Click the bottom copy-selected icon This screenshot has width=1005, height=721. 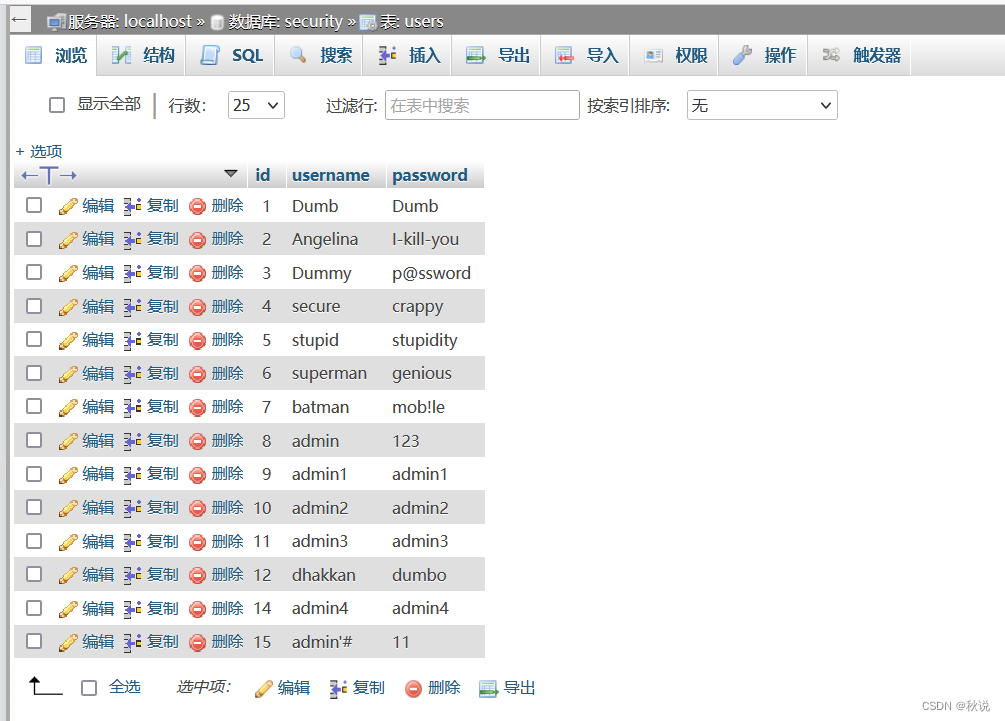point(338,688)
